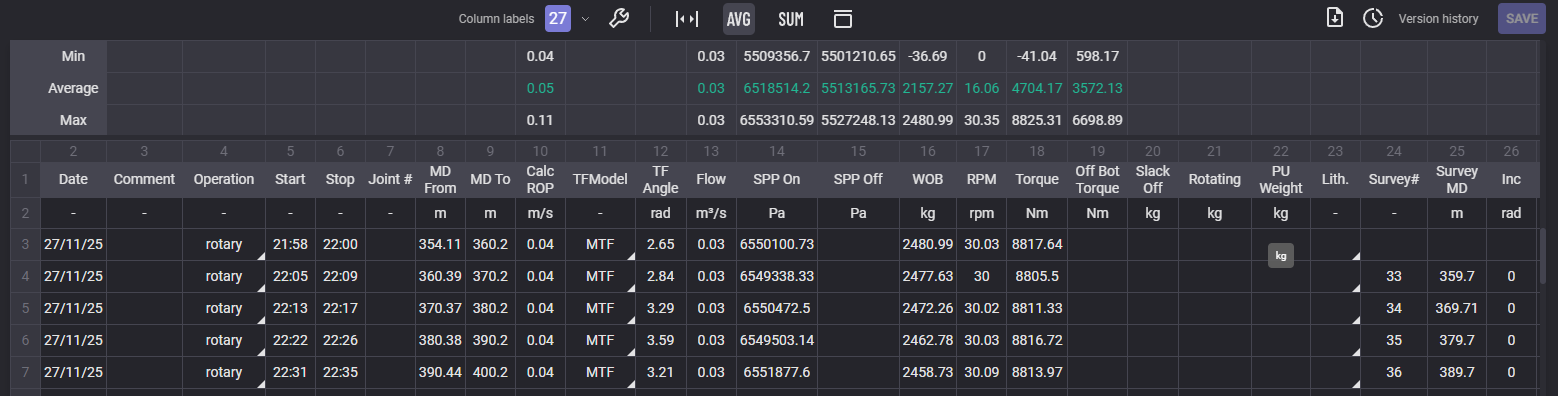Click the fit column width arrows icon
Image resolution: width=1558 pixels, height=396 pixels.
click(686, 18)
